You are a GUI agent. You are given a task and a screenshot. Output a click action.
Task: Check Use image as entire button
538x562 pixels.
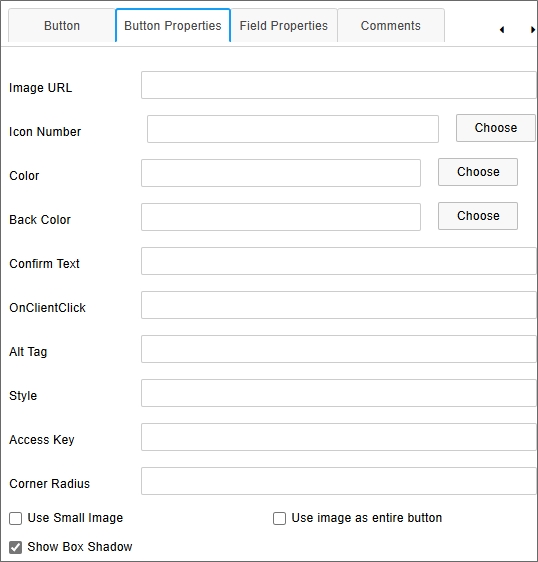(279, 518)
